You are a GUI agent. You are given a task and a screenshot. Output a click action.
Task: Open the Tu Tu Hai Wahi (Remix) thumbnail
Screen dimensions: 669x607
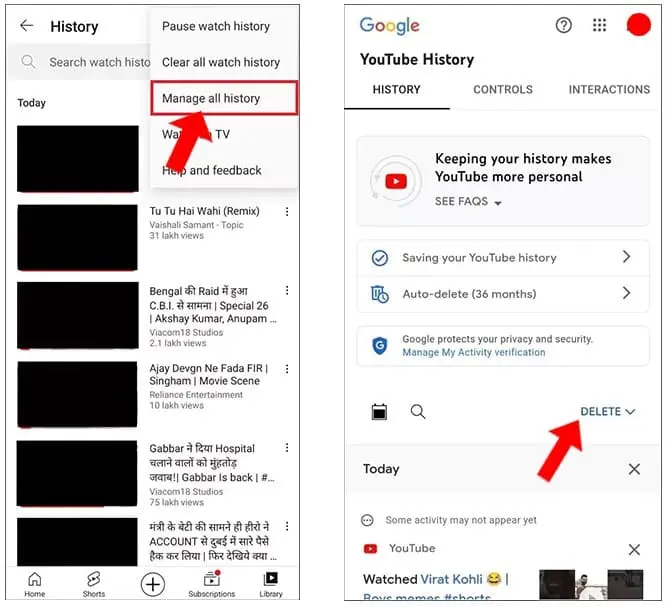[x=77, y=238]
